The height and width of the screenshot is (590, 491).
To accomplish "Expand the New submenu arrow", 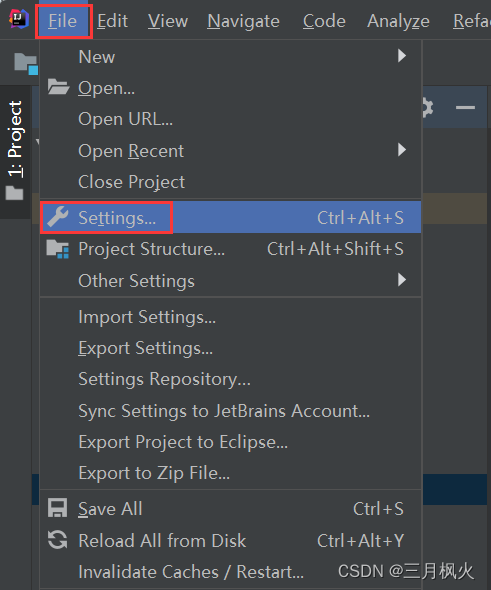I will (x=402, y=56).
